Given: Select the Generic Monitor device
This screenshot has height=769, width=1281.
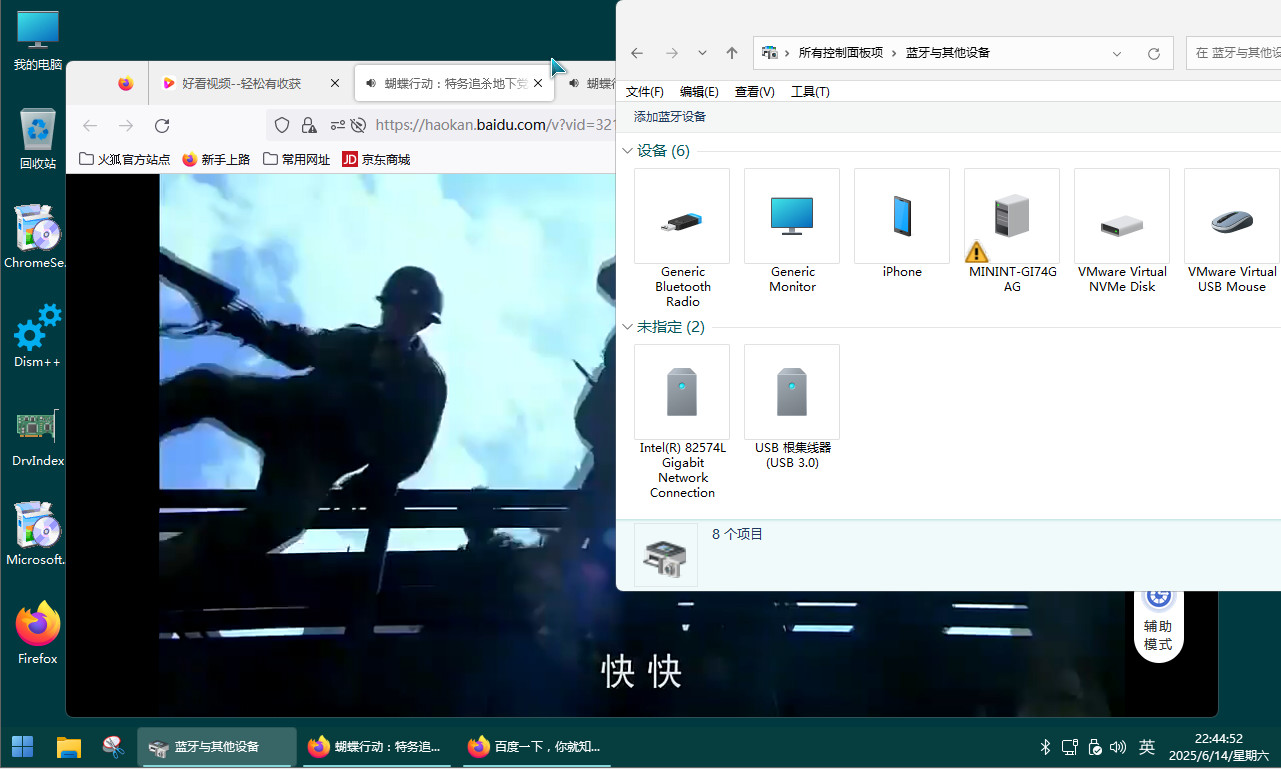Looking at the screenshot, I should click(792, 231).
